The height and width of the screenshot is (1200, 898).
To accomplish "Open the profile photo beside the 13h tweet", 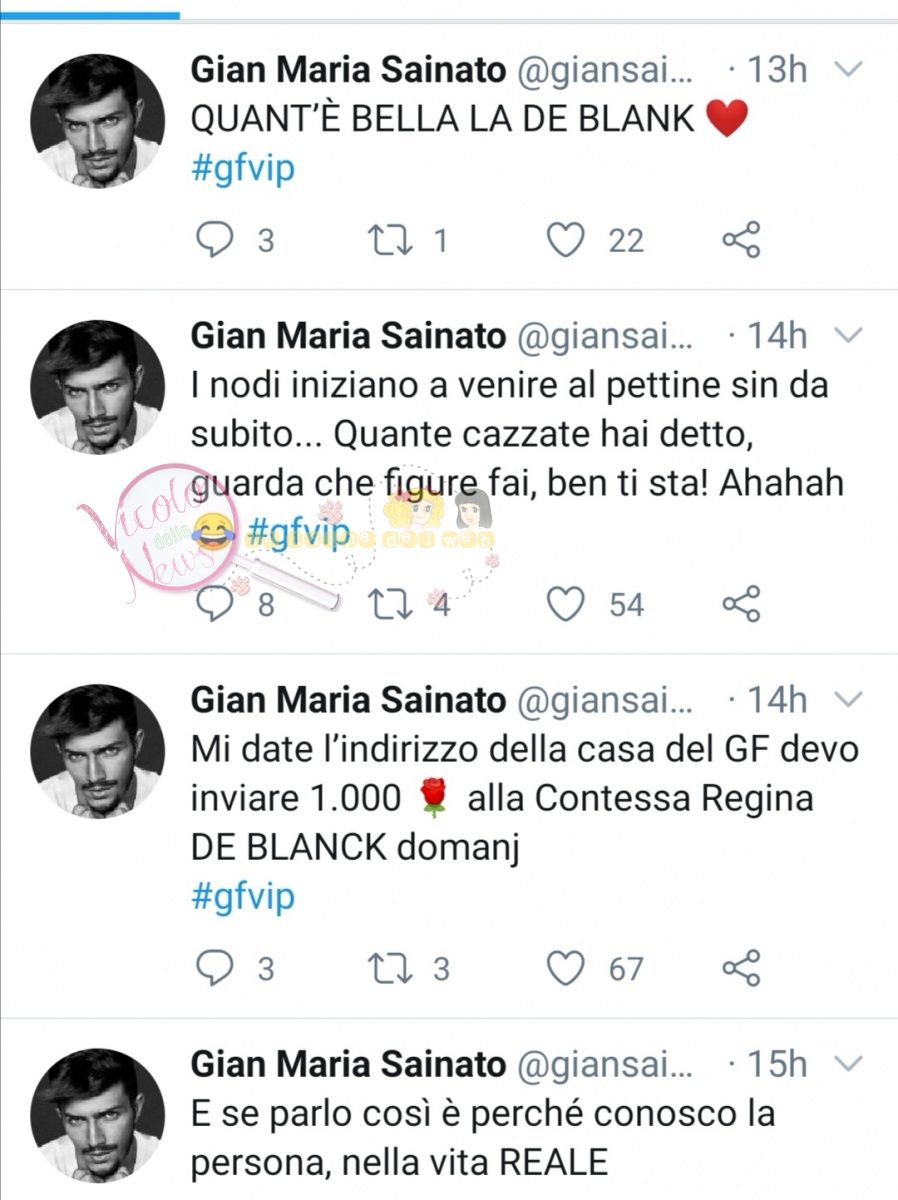I will 98,120.
